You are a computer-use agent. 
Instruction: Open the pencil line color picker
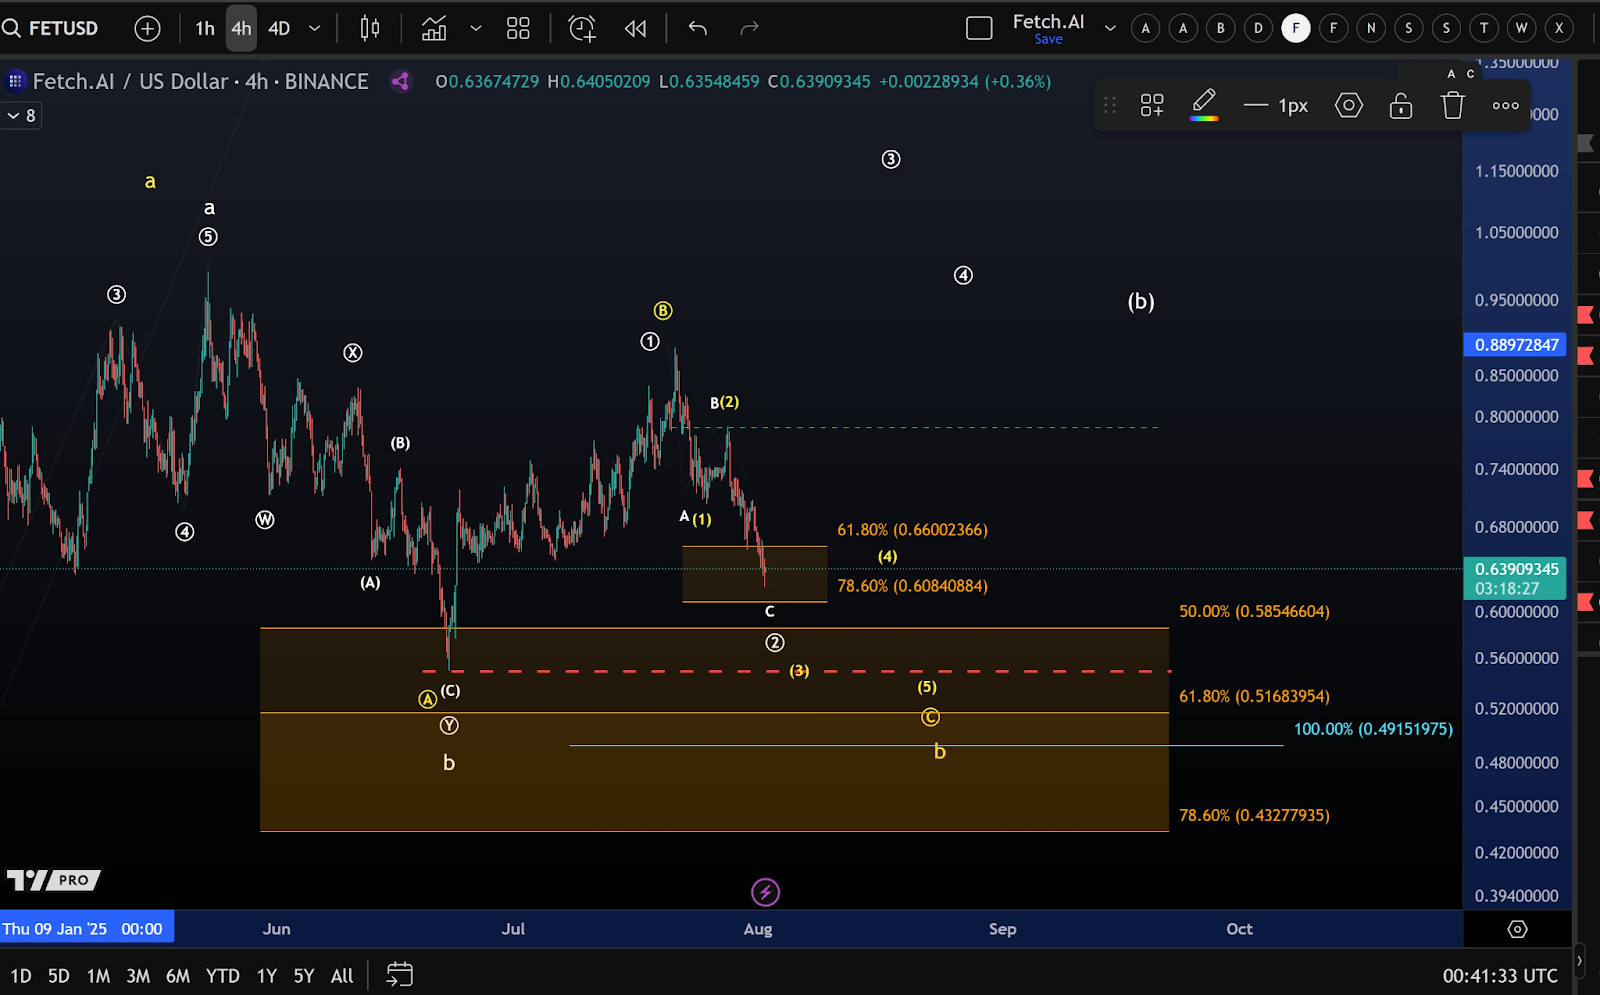1204,105
